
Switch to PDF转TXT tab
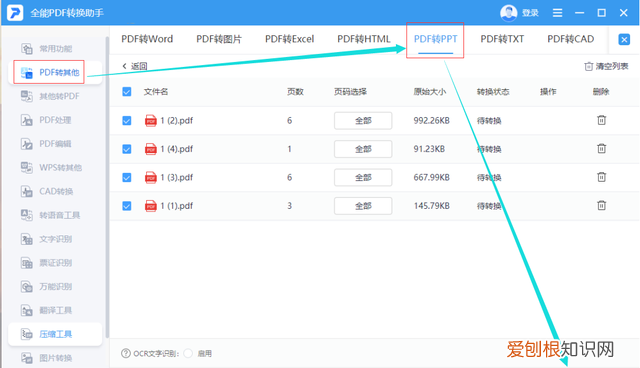502,39
